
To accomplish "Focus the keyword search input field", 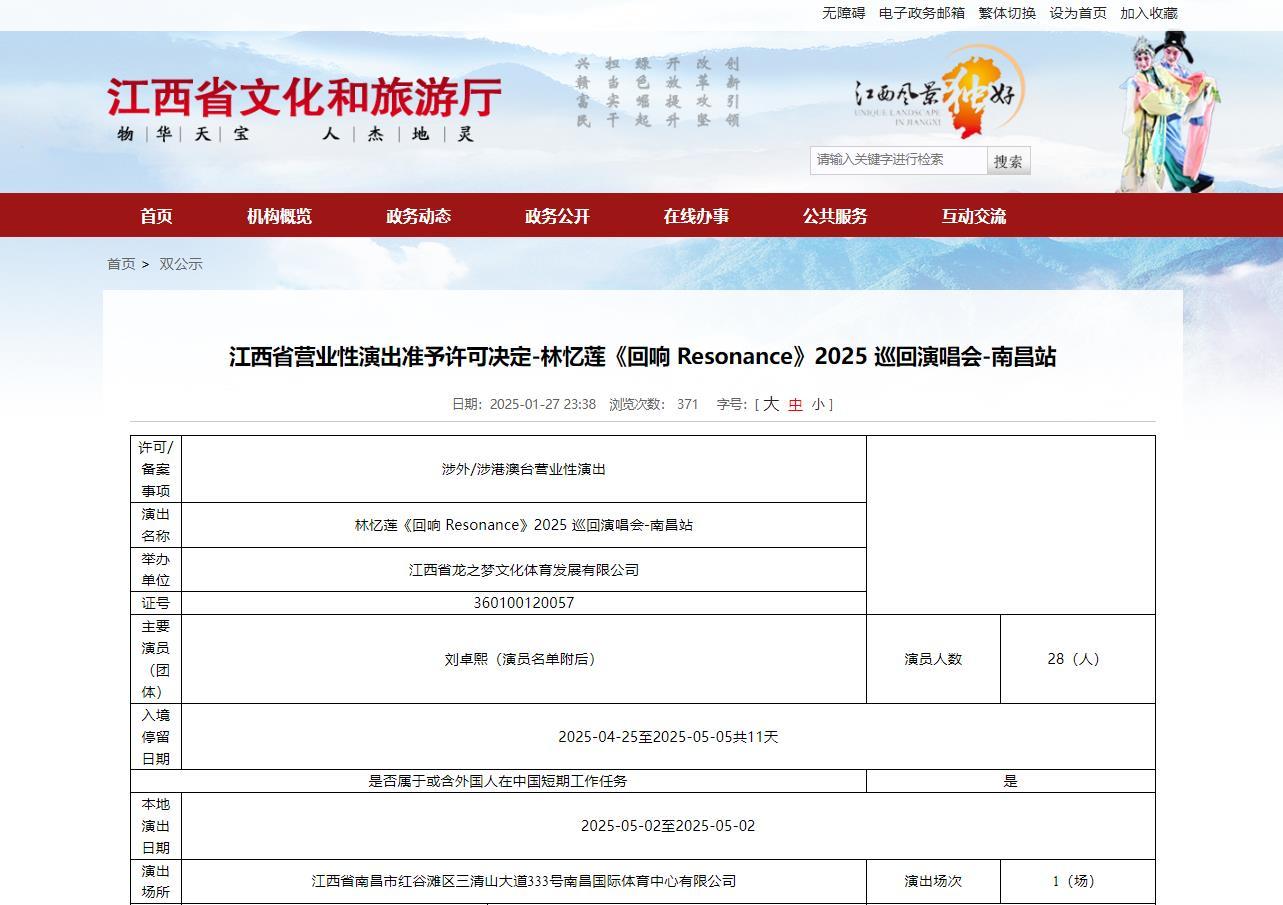I will pos(898,160).
